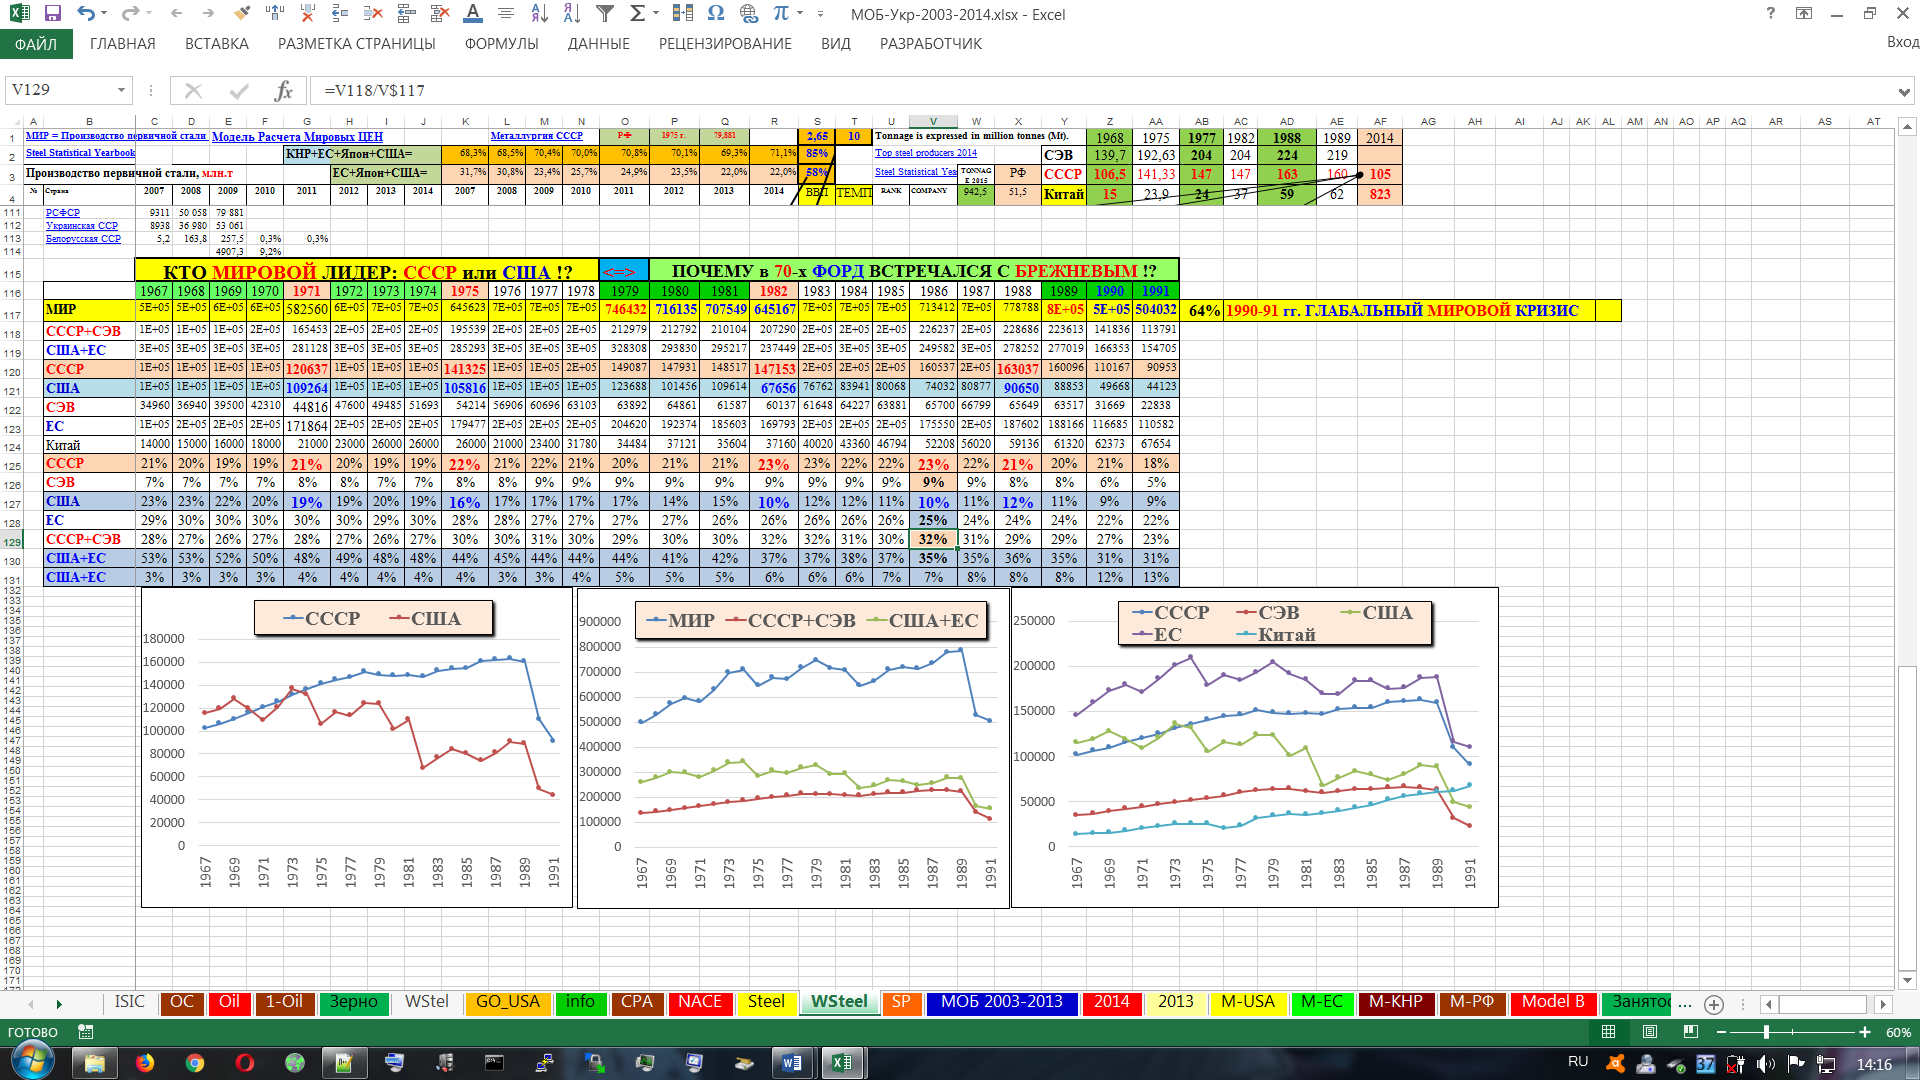Click the format painter brush icon
The width and height of the screenshot is (1920, 1080).
pyautogui.click(x=241, y=14)
